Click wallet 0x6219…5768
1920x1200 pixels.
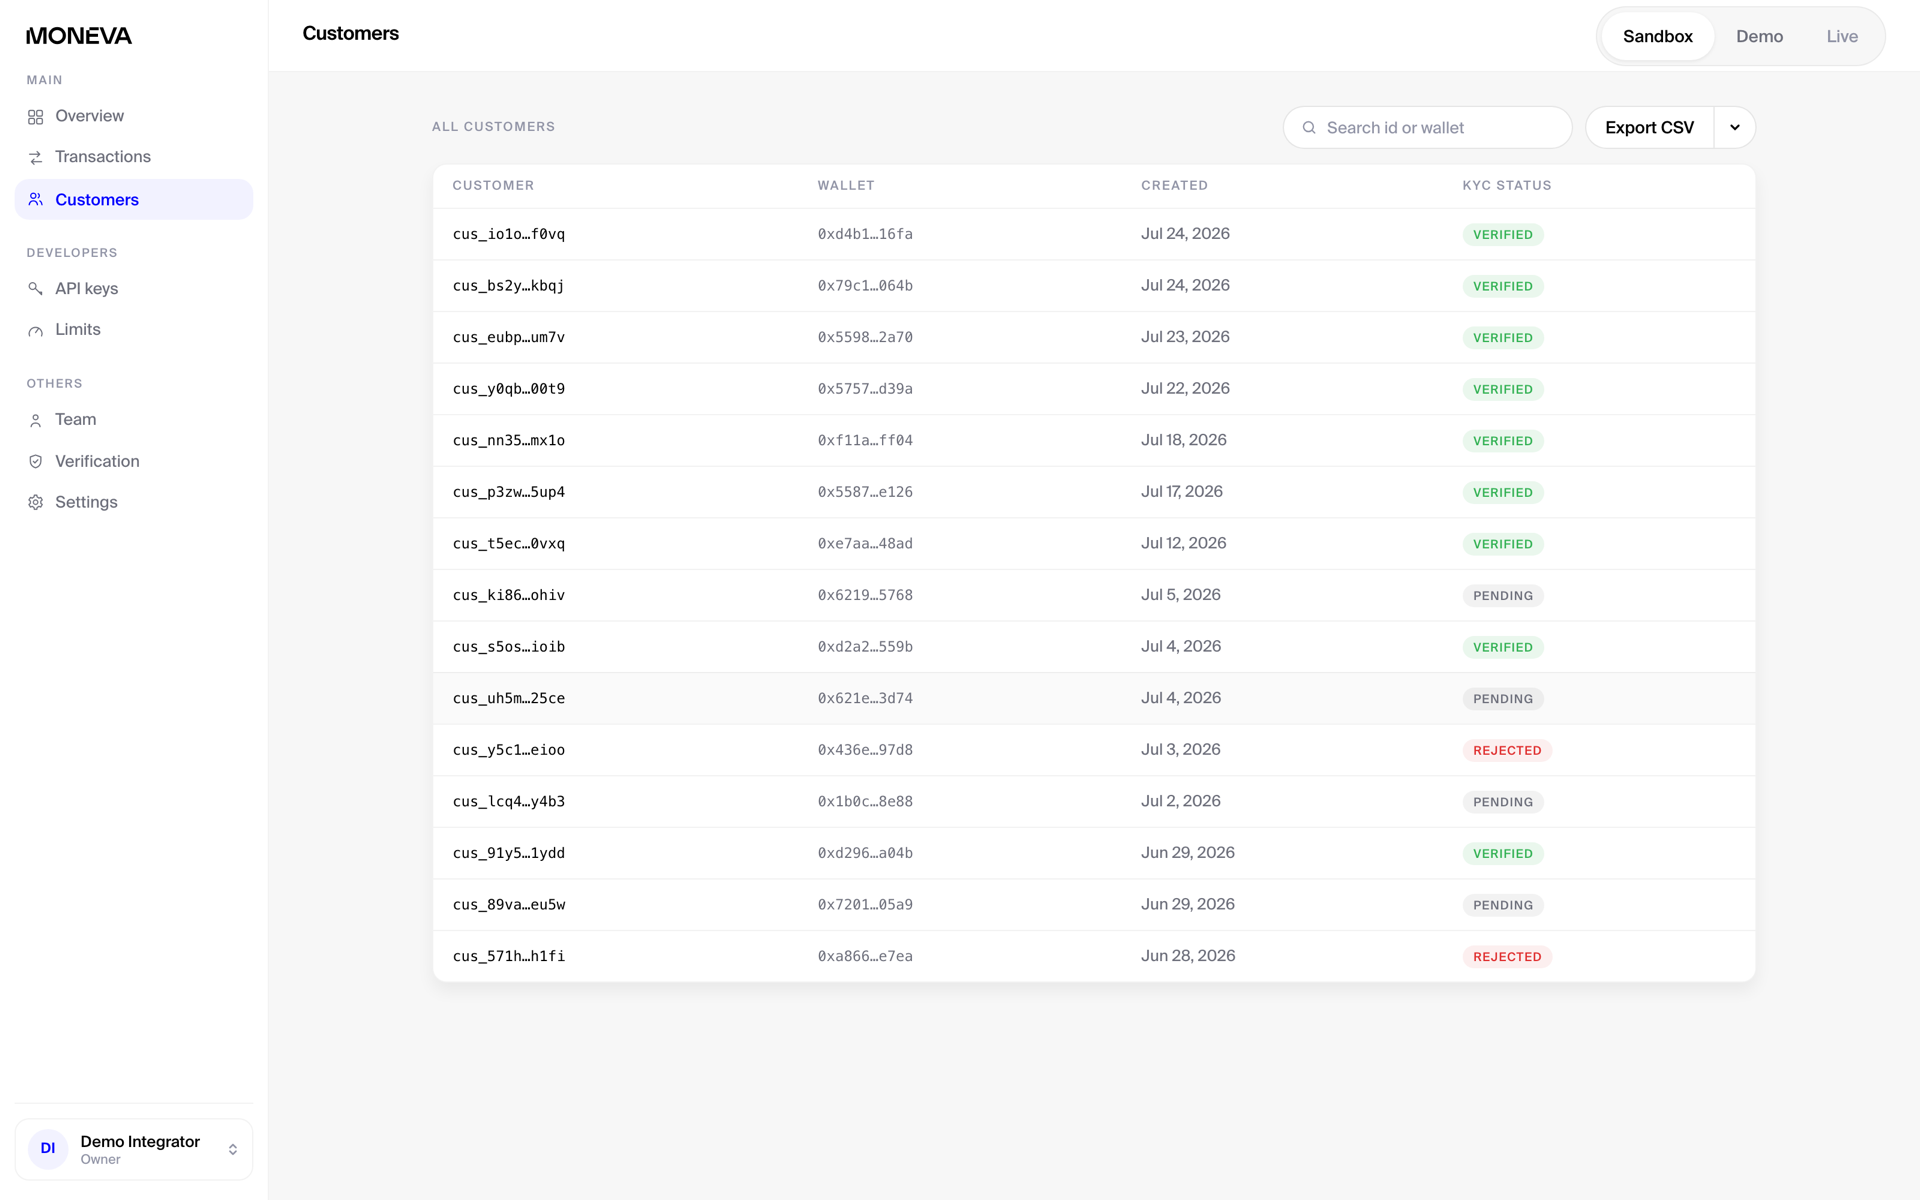tap(865, 596)
